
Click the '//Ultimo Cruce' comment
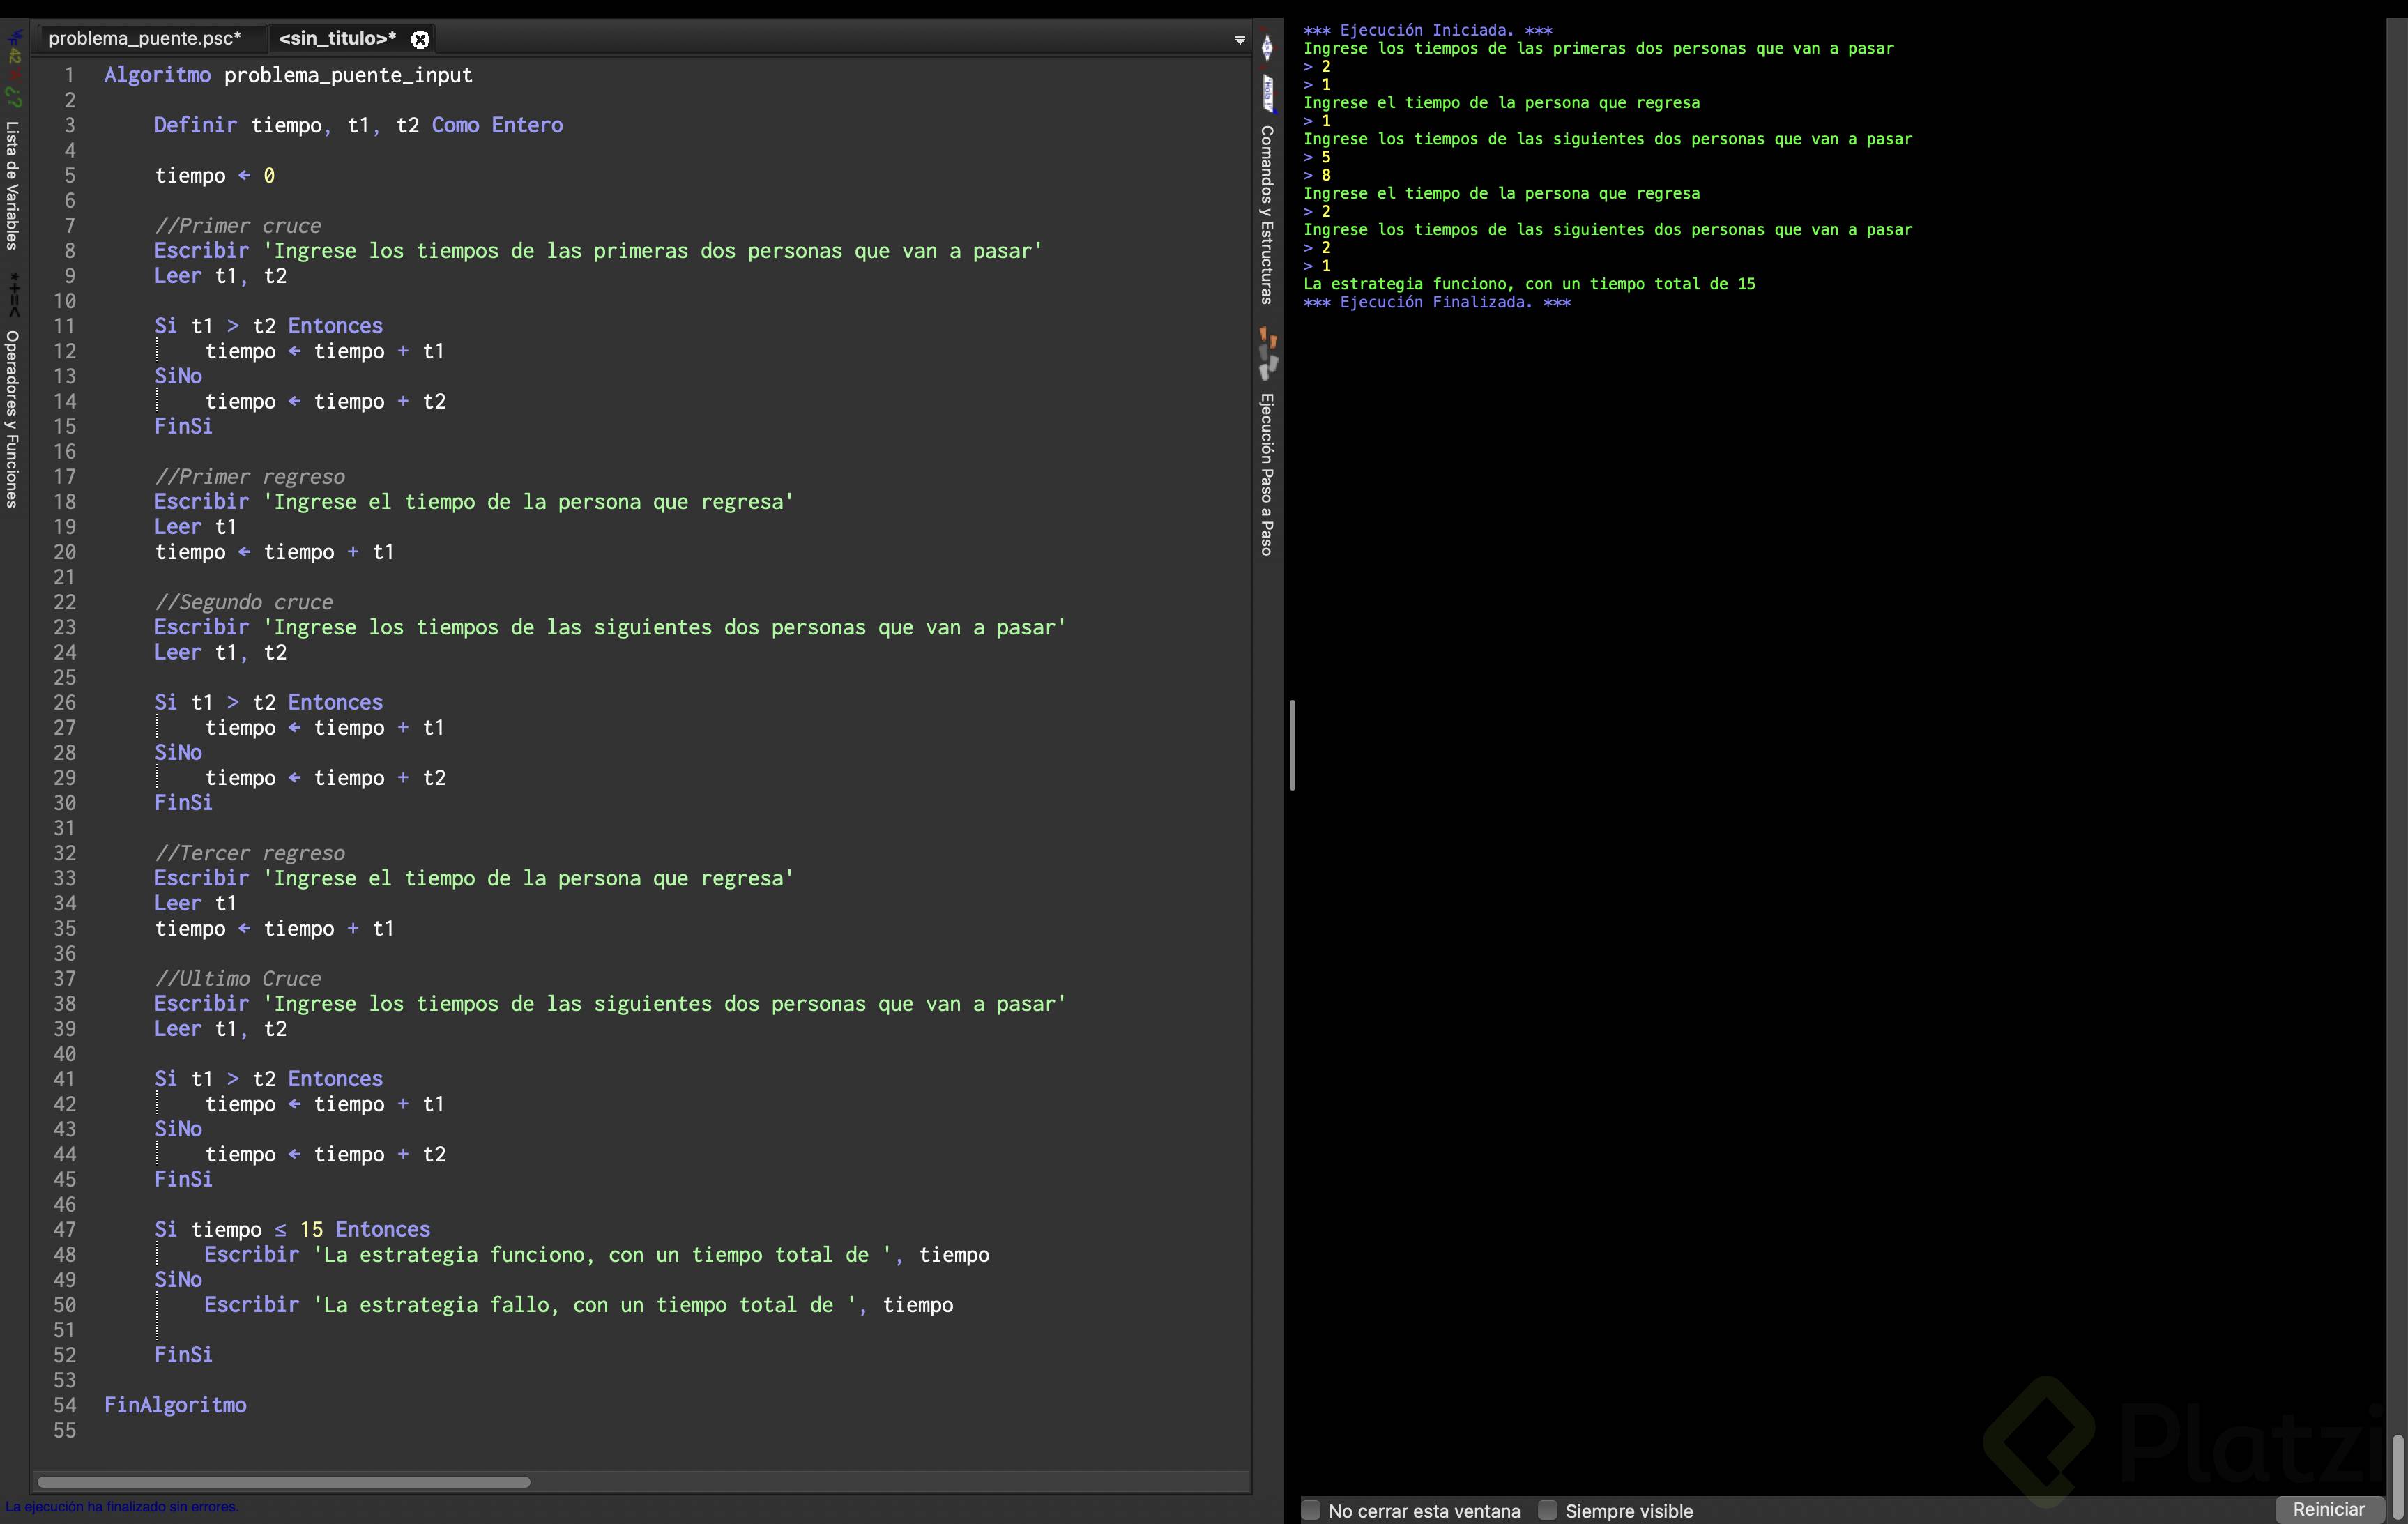click(x=238, y=978)
